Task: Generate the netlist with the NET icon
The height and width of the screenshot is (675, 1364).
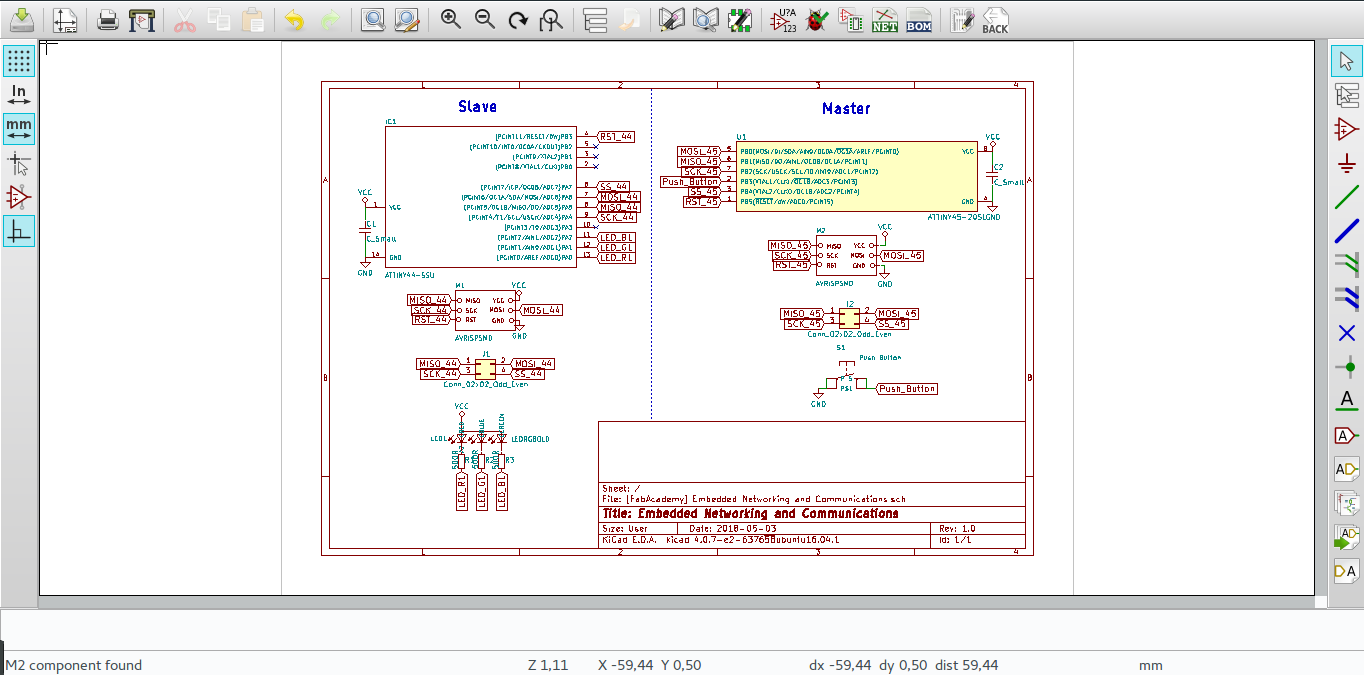Action: point(885,19)
